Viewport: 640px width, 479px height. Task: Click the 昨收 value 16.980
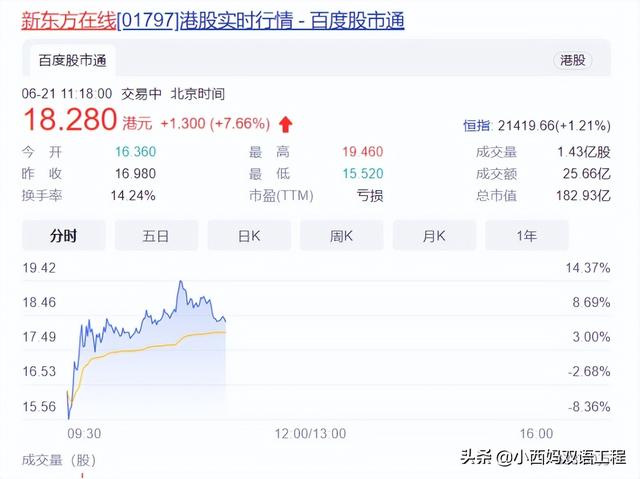(136, 174)
